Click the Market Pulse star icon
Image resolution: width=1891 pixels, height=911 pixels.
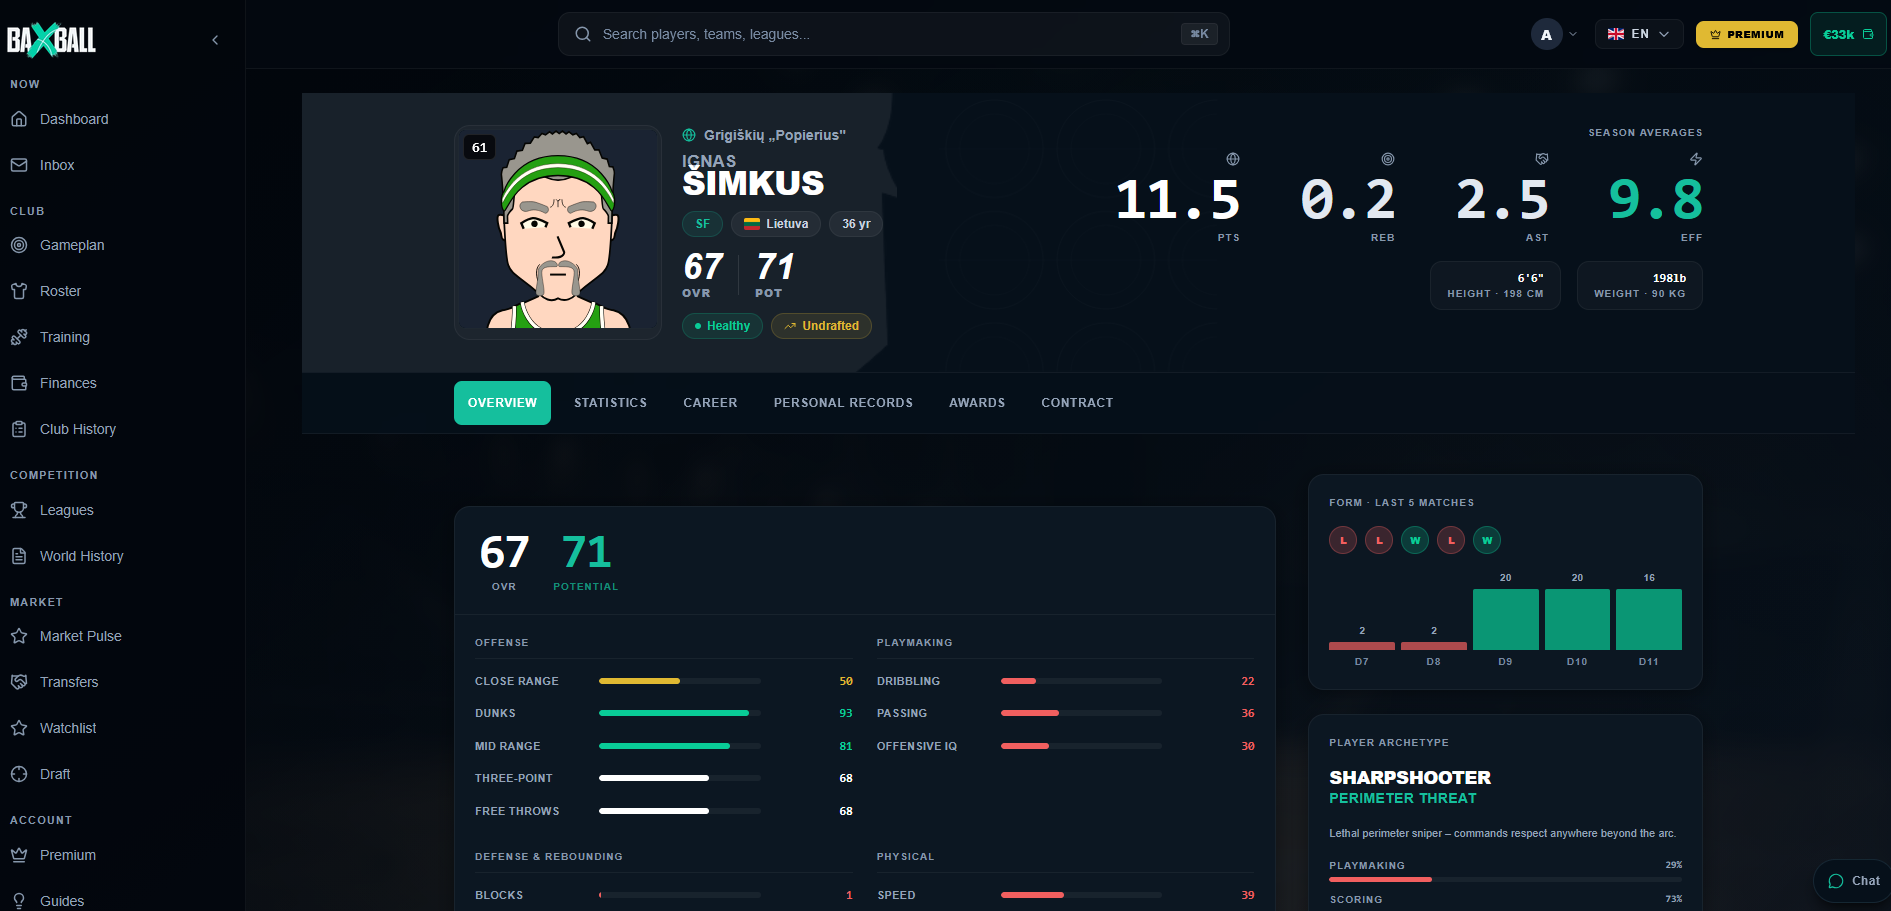coord(19,636)
